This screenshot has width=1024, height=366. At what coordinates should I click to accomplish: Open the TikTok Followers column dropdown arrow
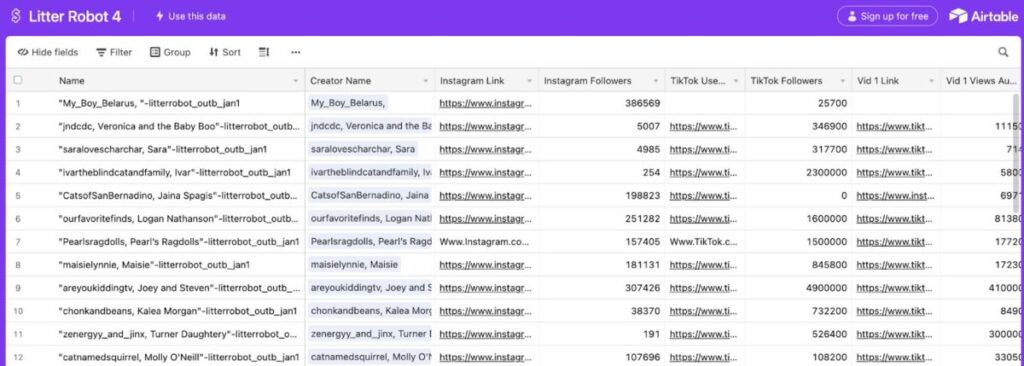(x=842, y=81)
